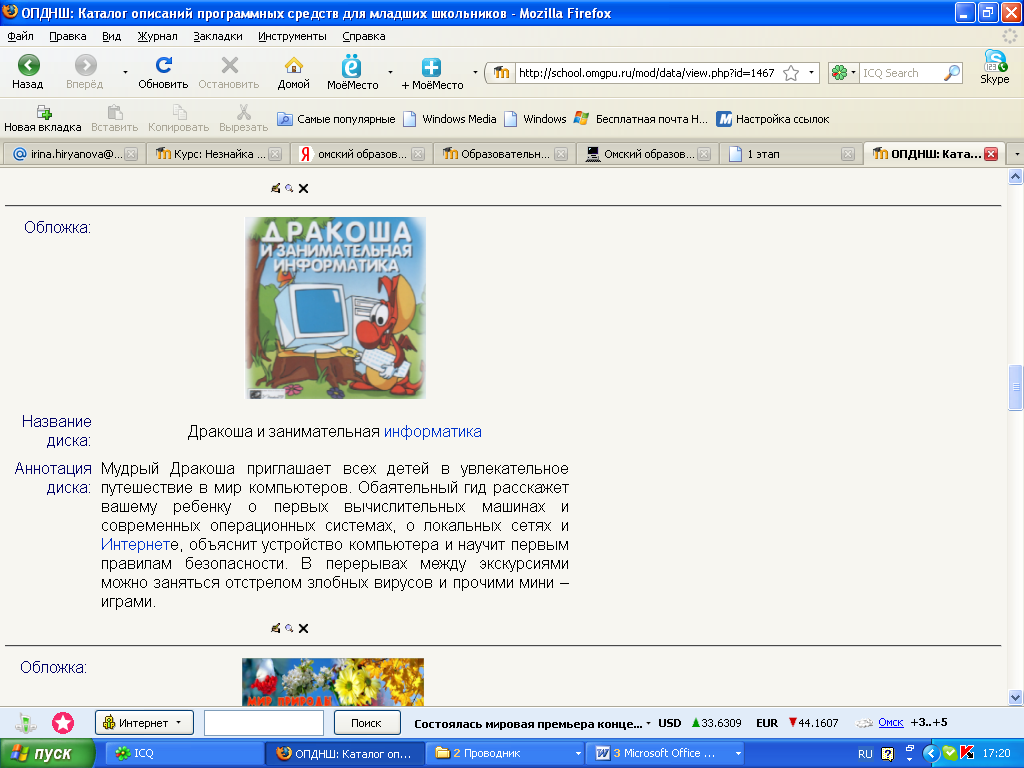Open the Инструменты menu
The image size is (1024, 768).
[293, 37]
